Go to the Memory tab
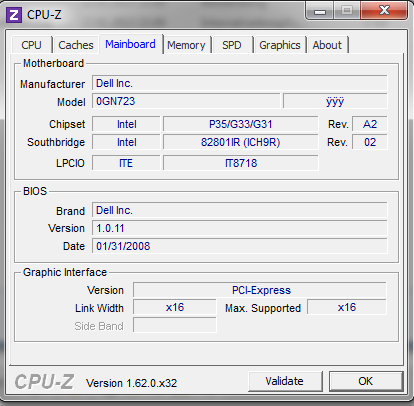The width and height of the screenshot is (414, 406). point(186,45)
